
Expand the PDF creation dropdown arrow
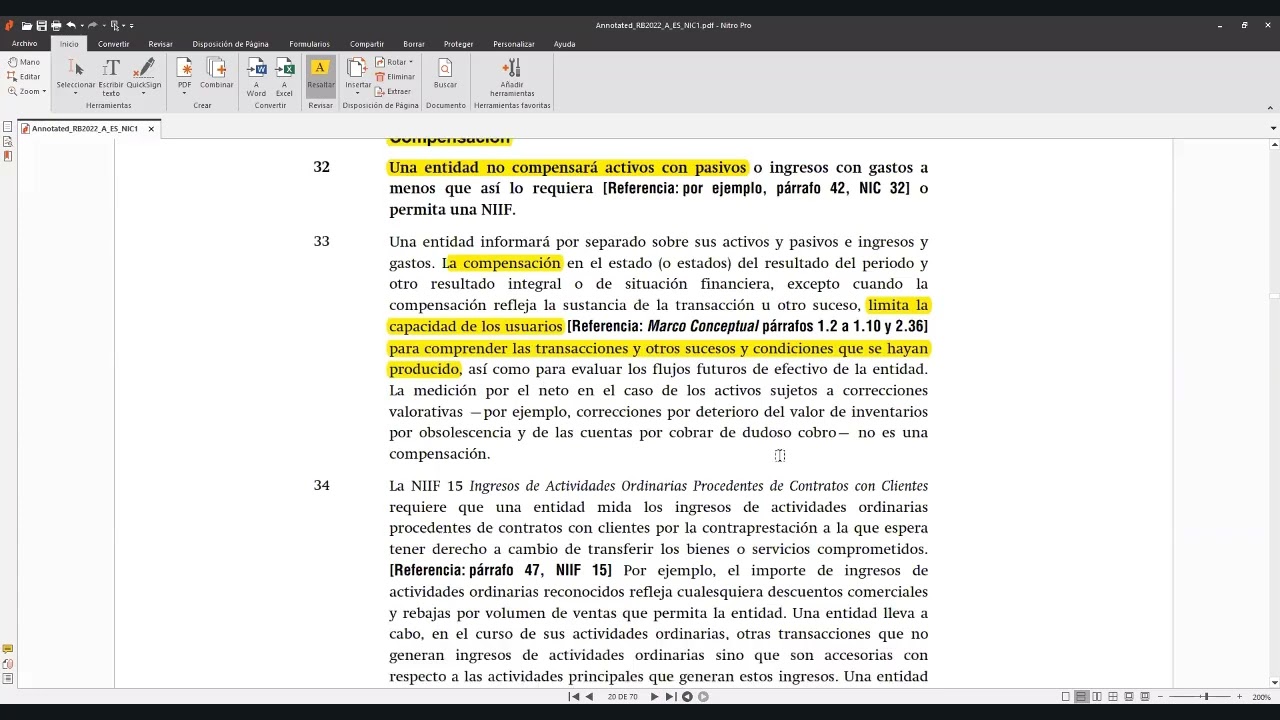(x=185, y=93)
